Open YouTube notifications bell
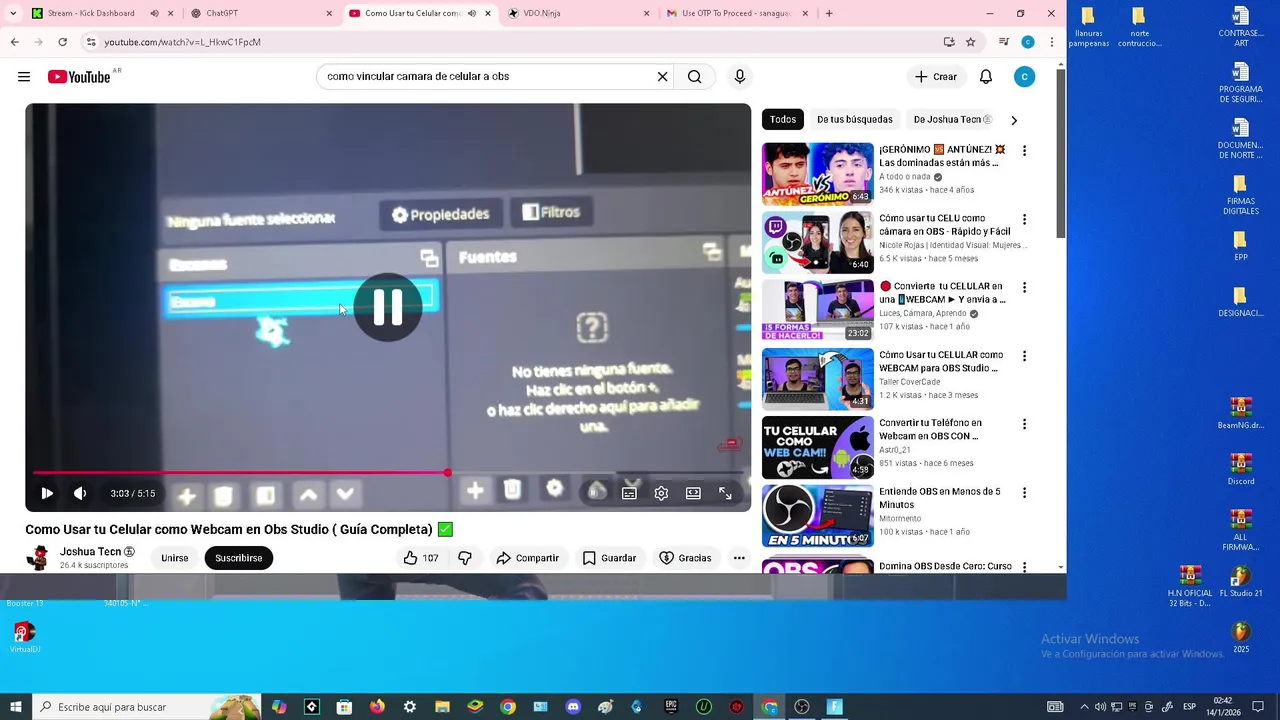The image size is (1280, 720). pyautogui.click(x=986, y=77)
